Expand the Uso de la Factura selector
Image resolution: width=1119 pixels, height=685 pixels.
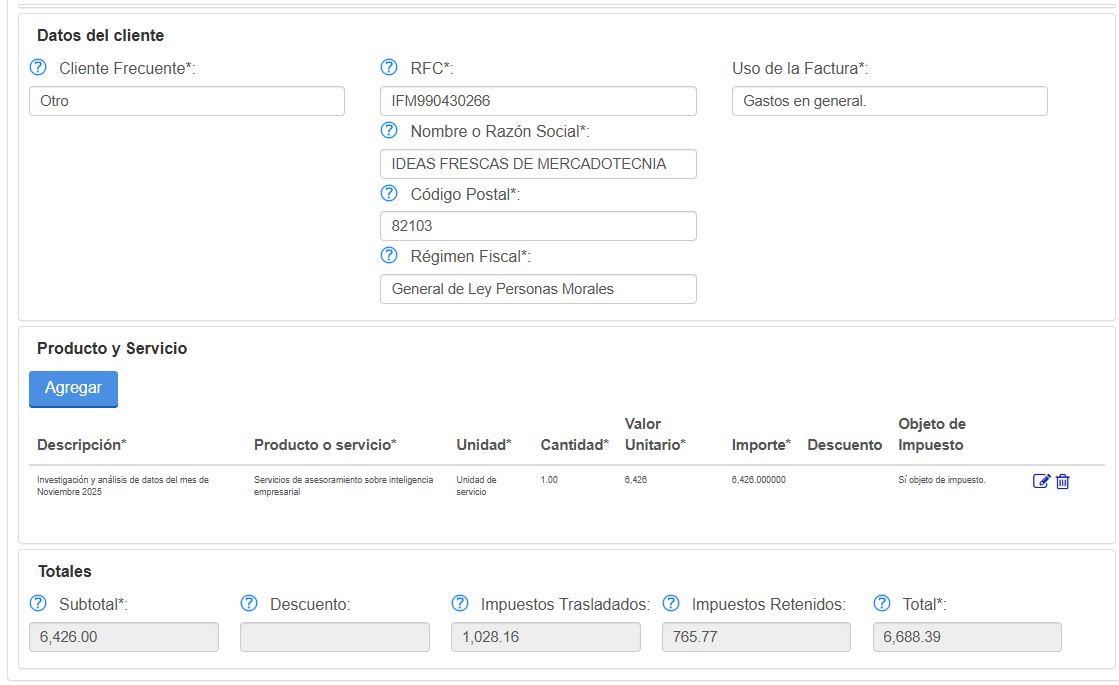[889, 101]
